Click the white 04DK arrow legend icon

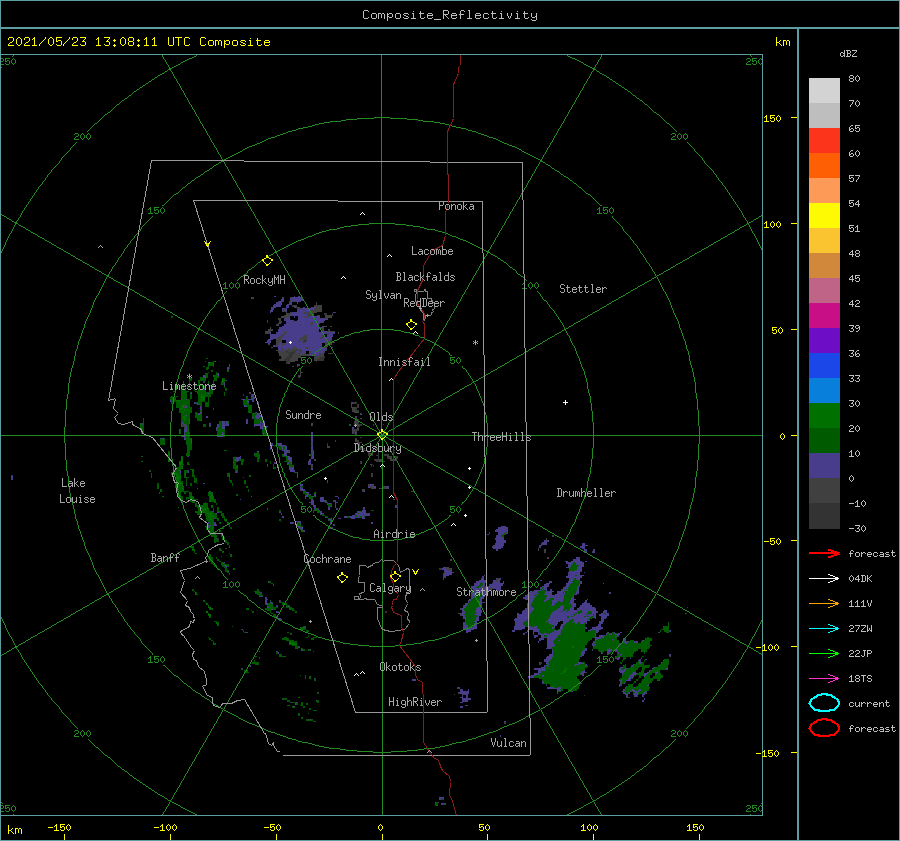pos(824,578)
